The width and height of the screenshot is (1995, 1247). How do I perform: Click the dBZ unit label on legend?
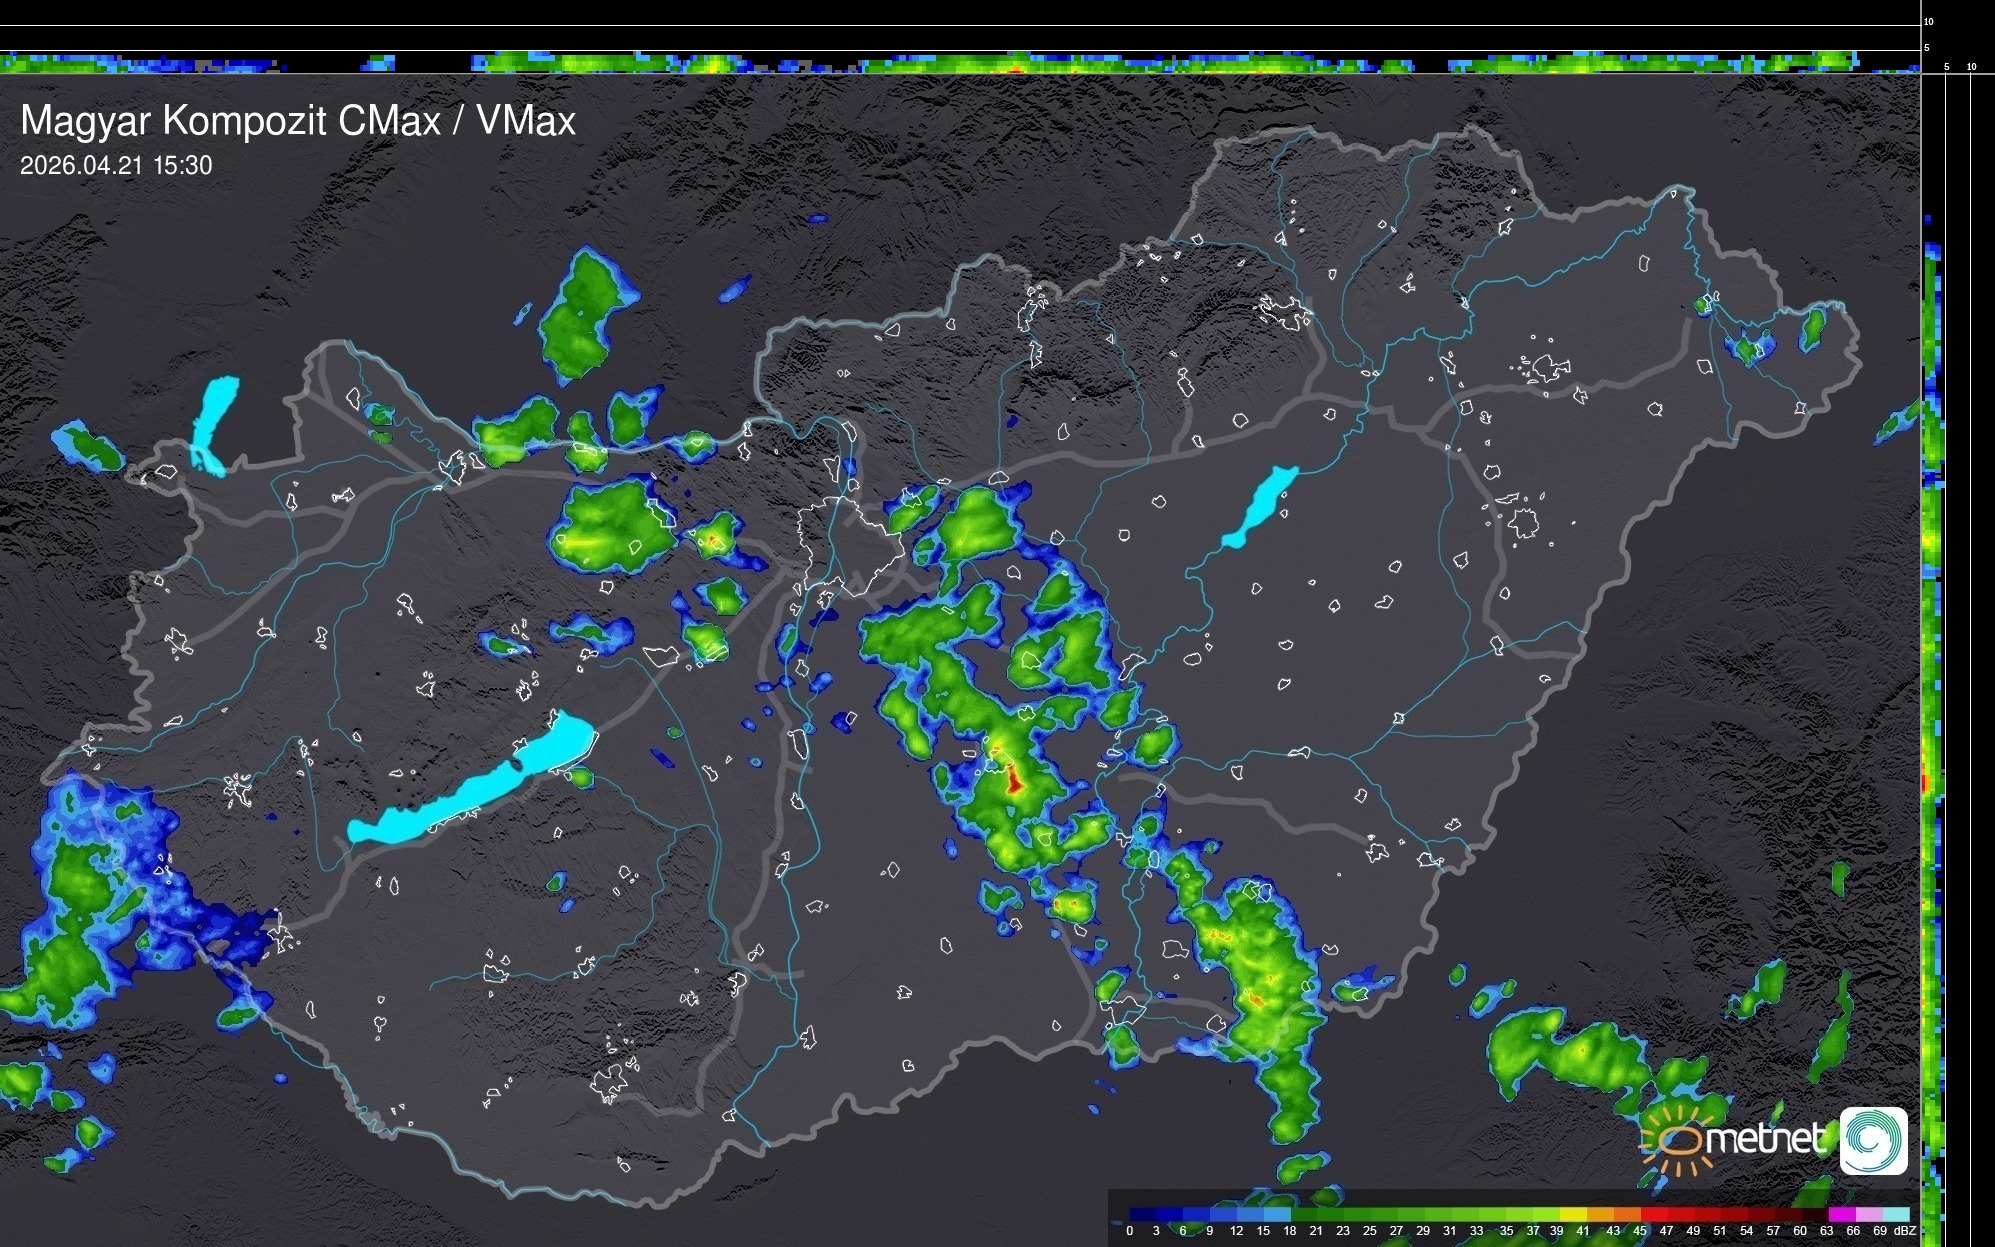pyautogui.click(x=1905, y=1231)
